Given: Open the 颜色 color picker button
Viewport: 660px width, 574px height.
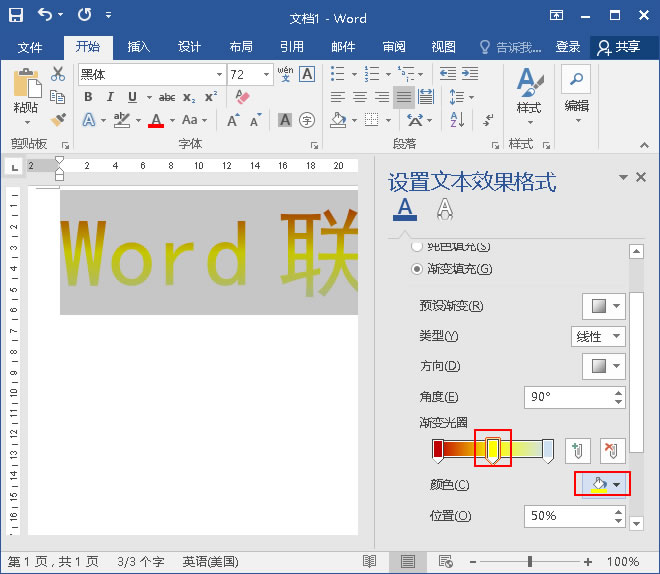Looking at the screenshot, I should point(604,484).
